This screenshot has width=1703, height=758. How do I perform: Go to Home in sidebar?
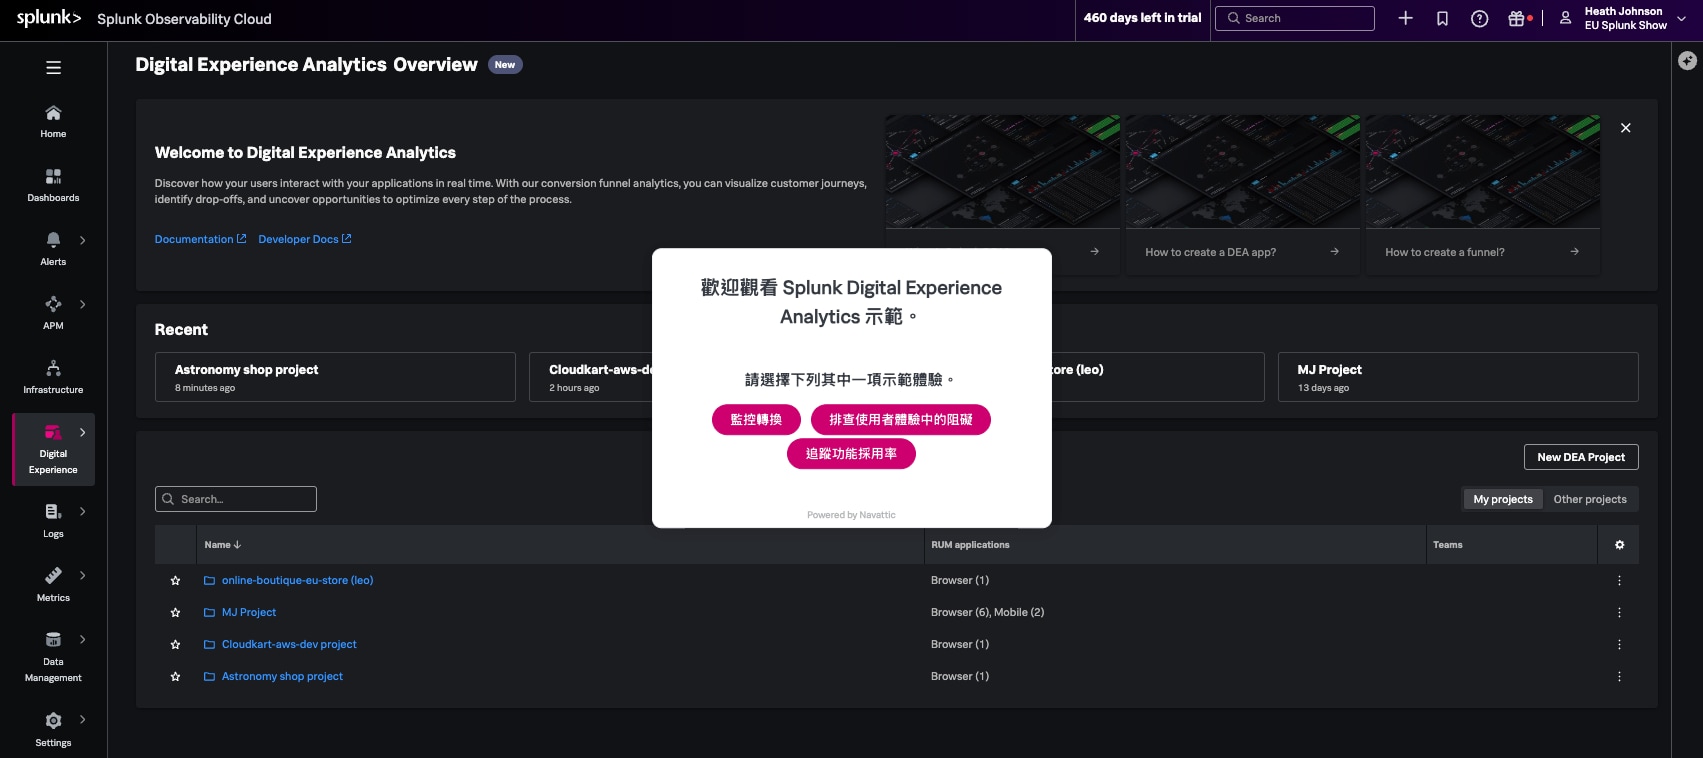tap(53, 122)
